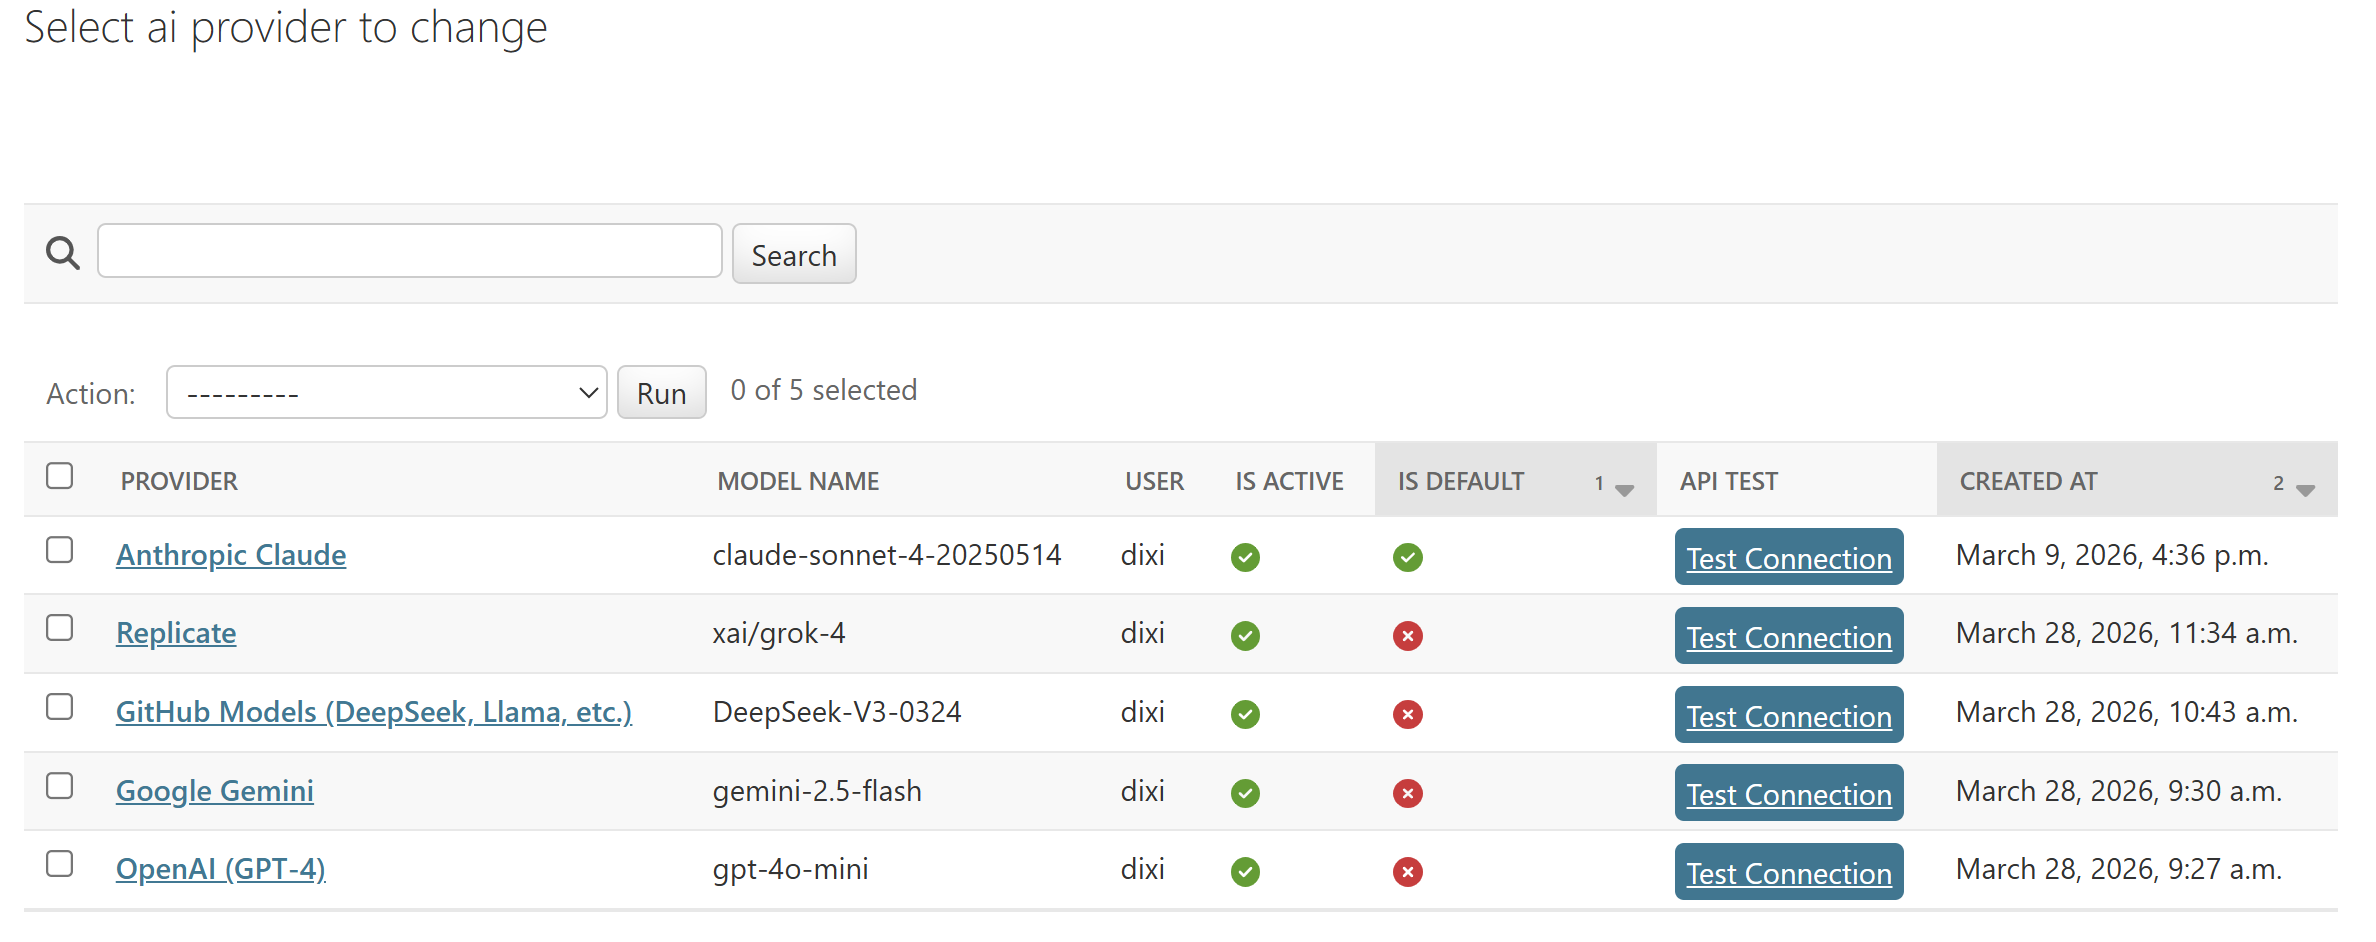Screen dimensions: 2376x942
Task: Sort by IS ACTIVE column header
Action: (1289, 481)
